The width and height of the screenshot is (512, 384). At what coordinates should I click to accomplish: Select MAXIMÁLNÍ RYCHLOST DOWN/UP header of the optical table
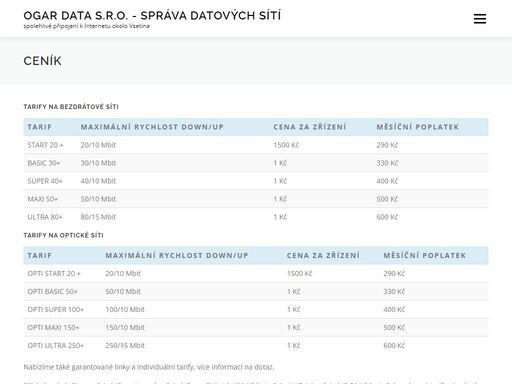(x=177, y=256)
